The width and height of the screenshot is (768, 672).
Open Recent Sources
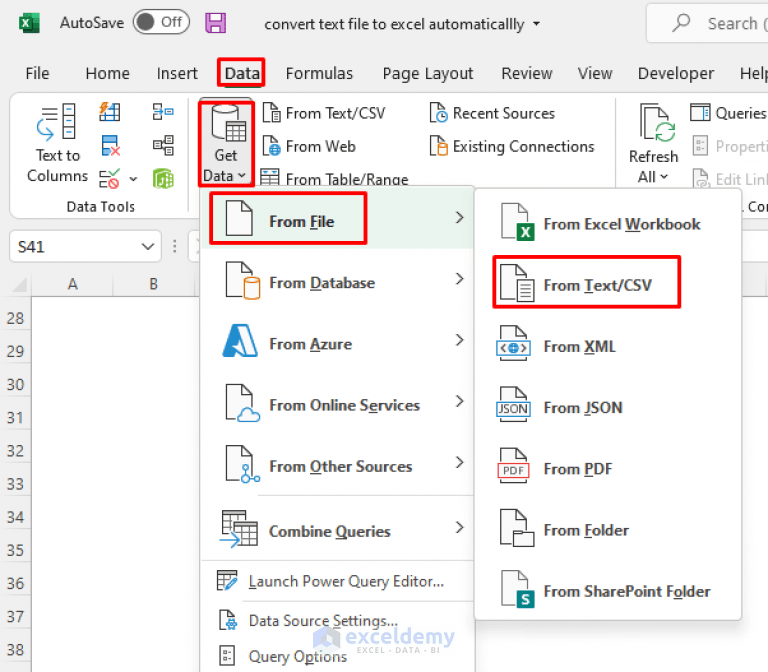[x=492, y=113]
